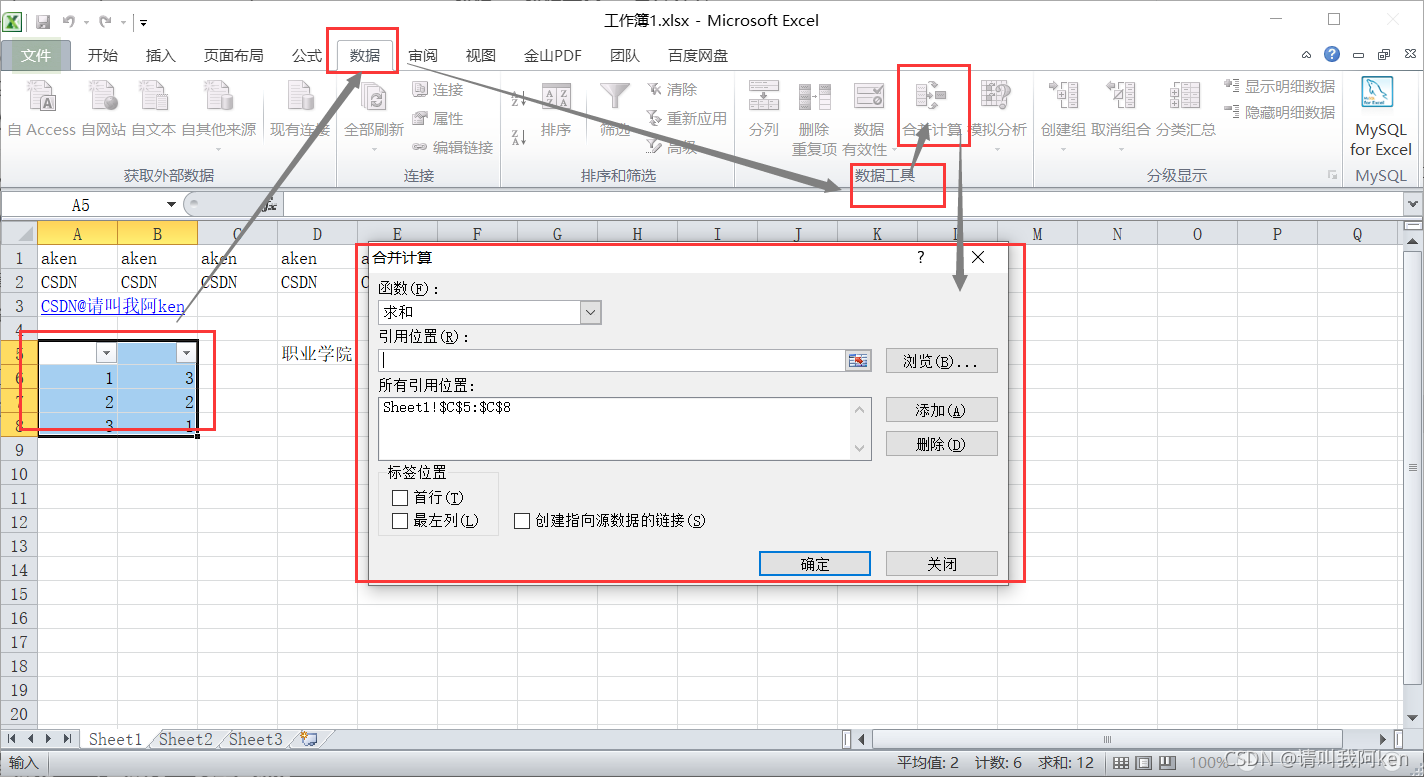This screenshot has width=1424, height=777.
Task: Switch to the 审阅 tab
Action: [x=423, y=56]
